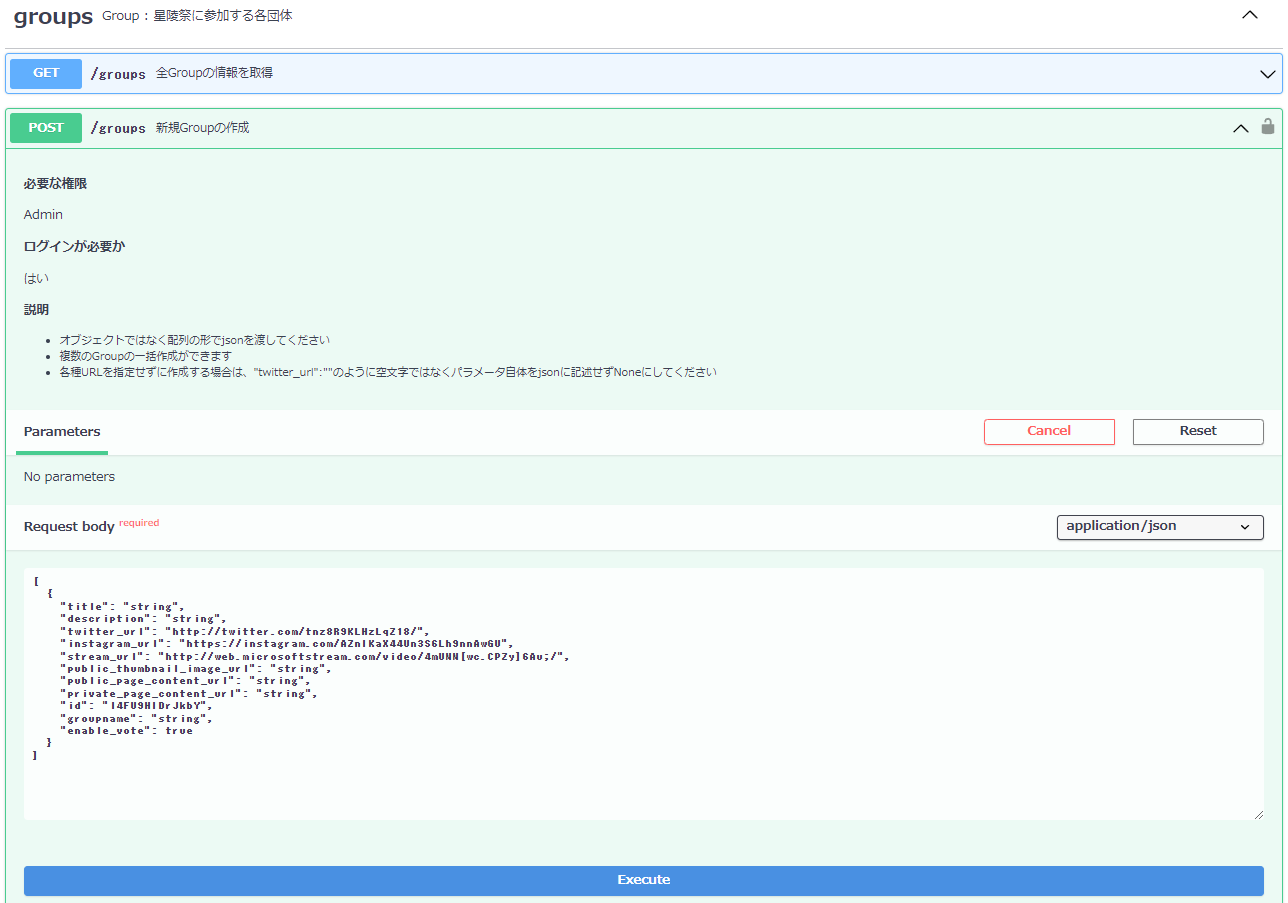Image resolution: width=1288 pixels, height=903 pixels.
Task: Click the "全Groupの情報を取得" summary
Action: pos(214,73)
